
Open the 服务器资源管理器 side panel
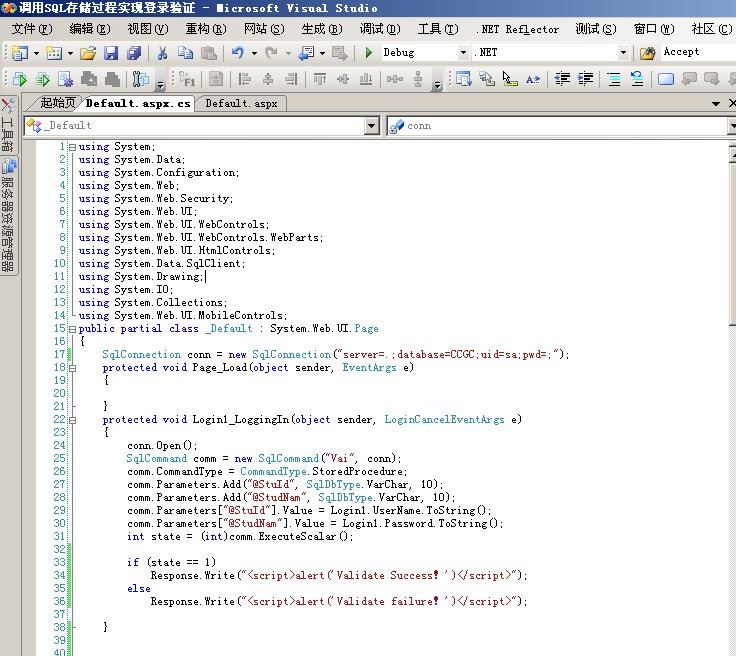click(x=8, y=215)
